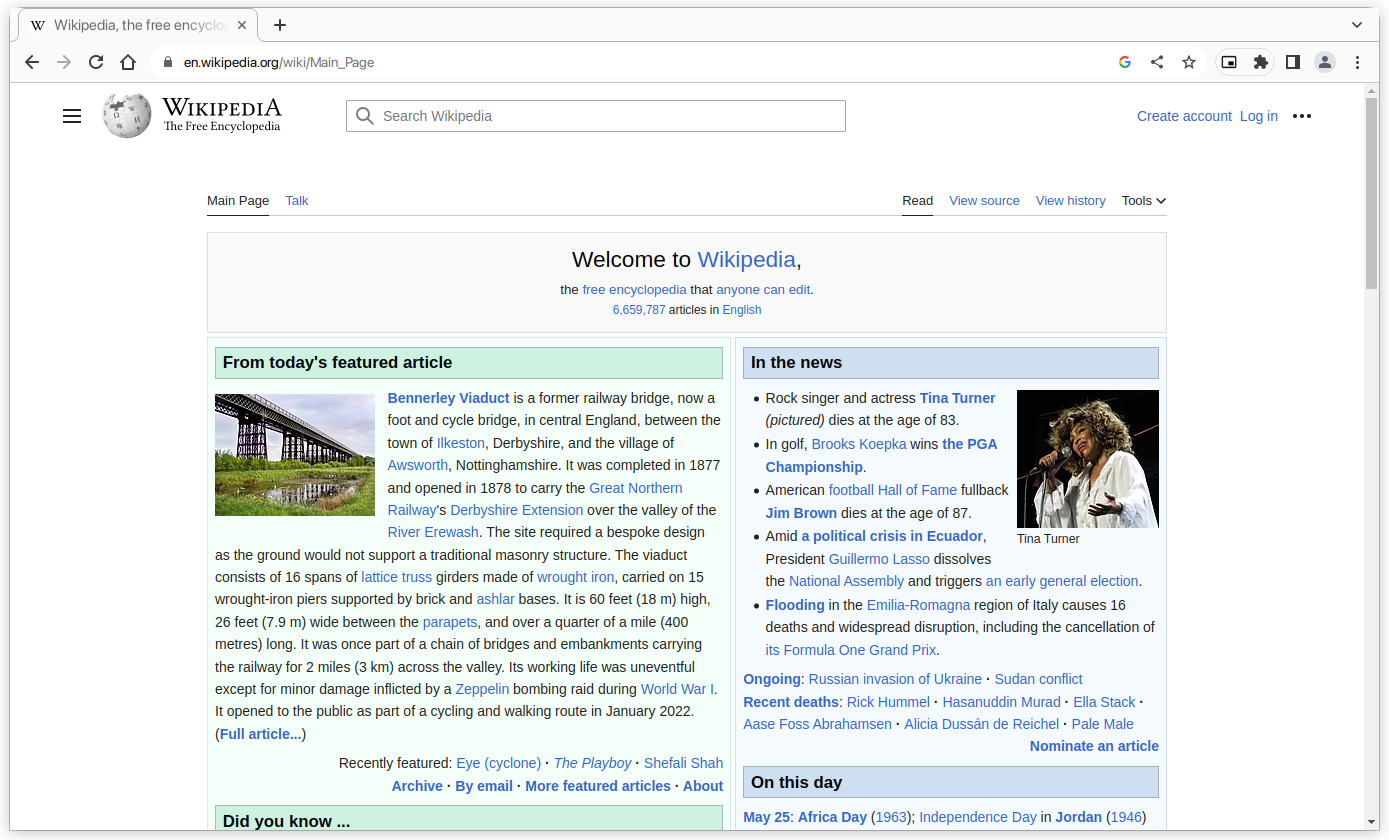Close the Wikipedia browser tab
The image size is (1389, 840).
coord(242,25)
